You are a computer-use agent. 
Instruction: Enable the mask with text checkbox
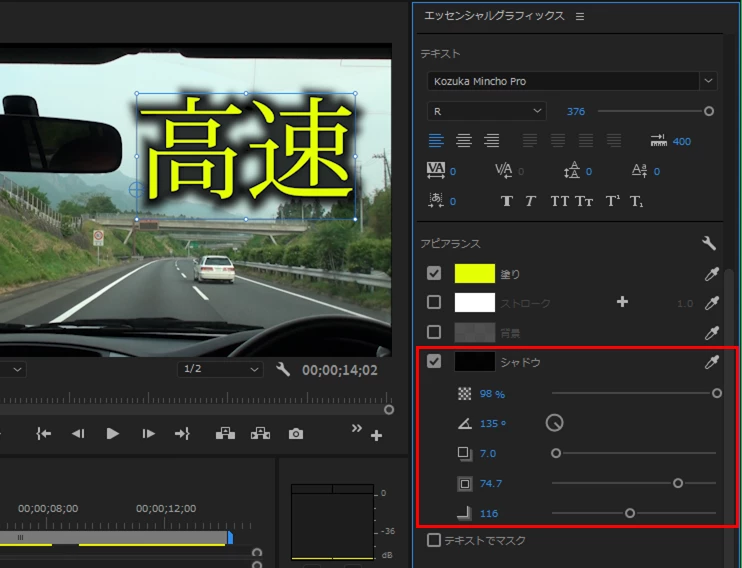pyautogui.click(x=433, y=540)
